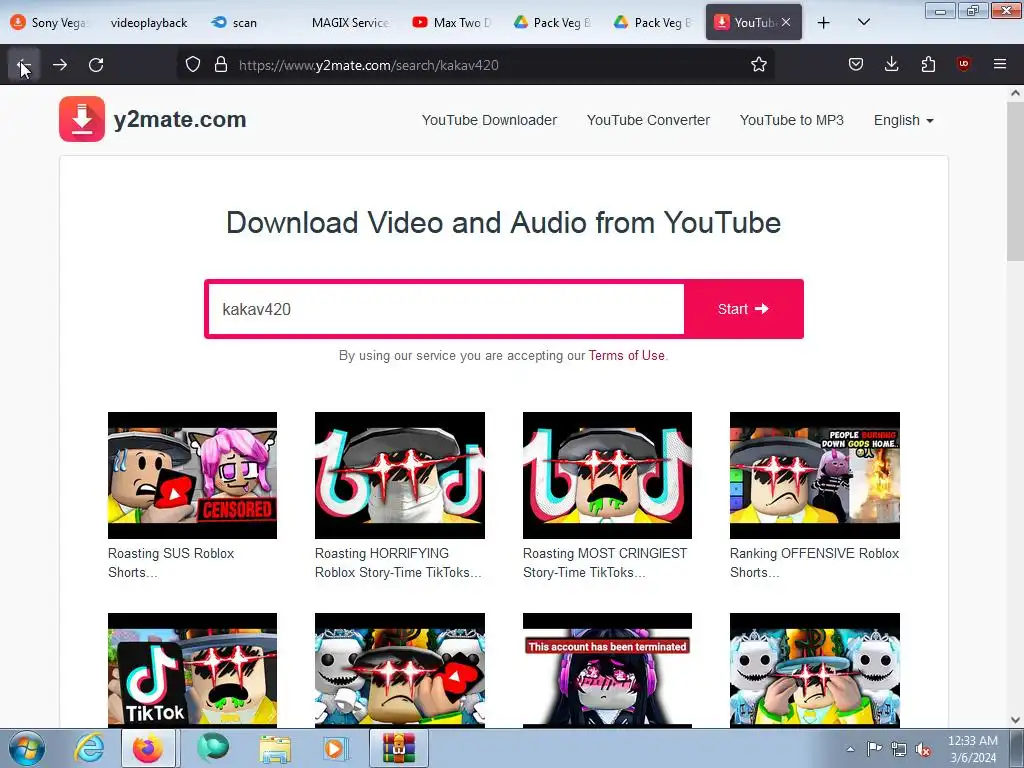Click the Roasting MOST CRINGIEST Story-Time title
1024x768 pixels.
tap(605, 563)
